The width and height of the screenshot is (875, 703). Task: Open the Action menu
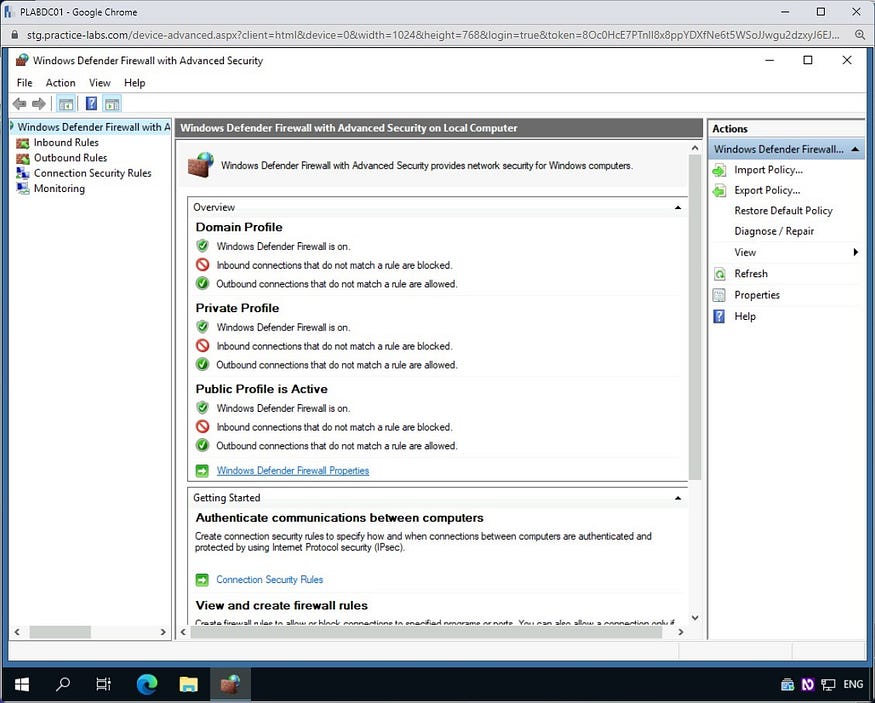tap(60, 83)
